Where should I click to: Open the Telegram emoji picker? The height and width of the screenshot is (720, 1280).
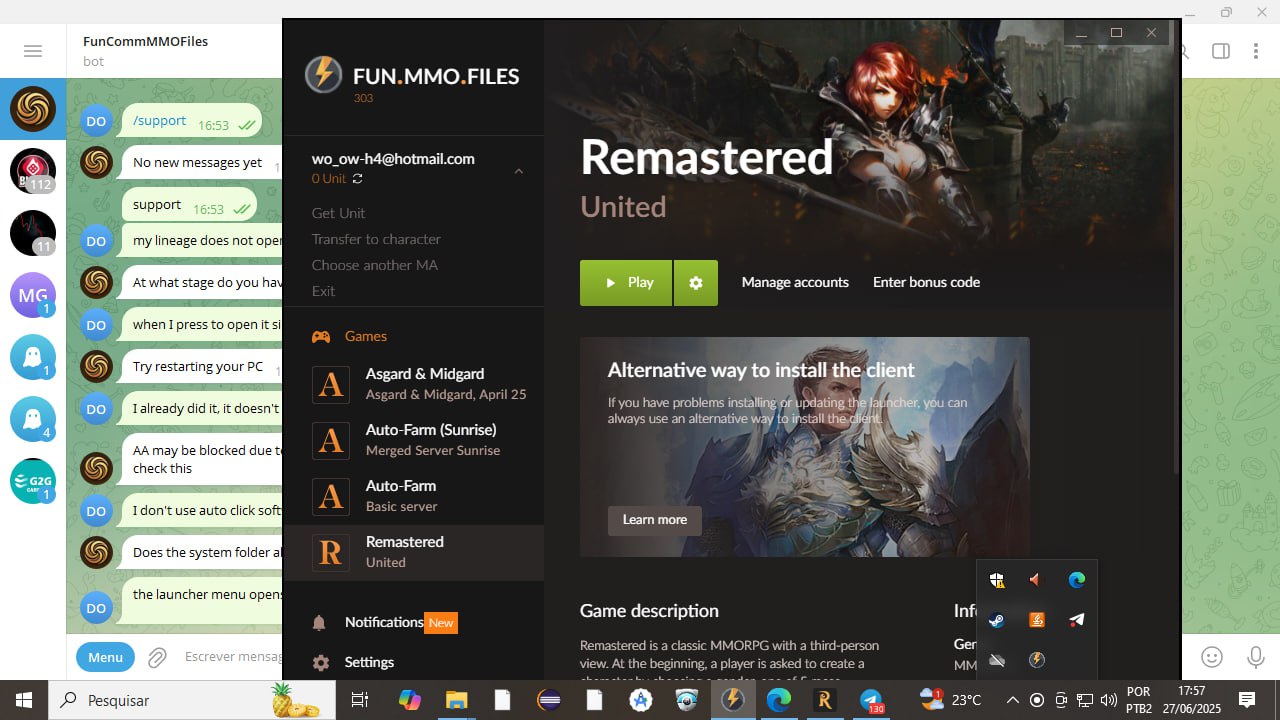(1212, 657)
